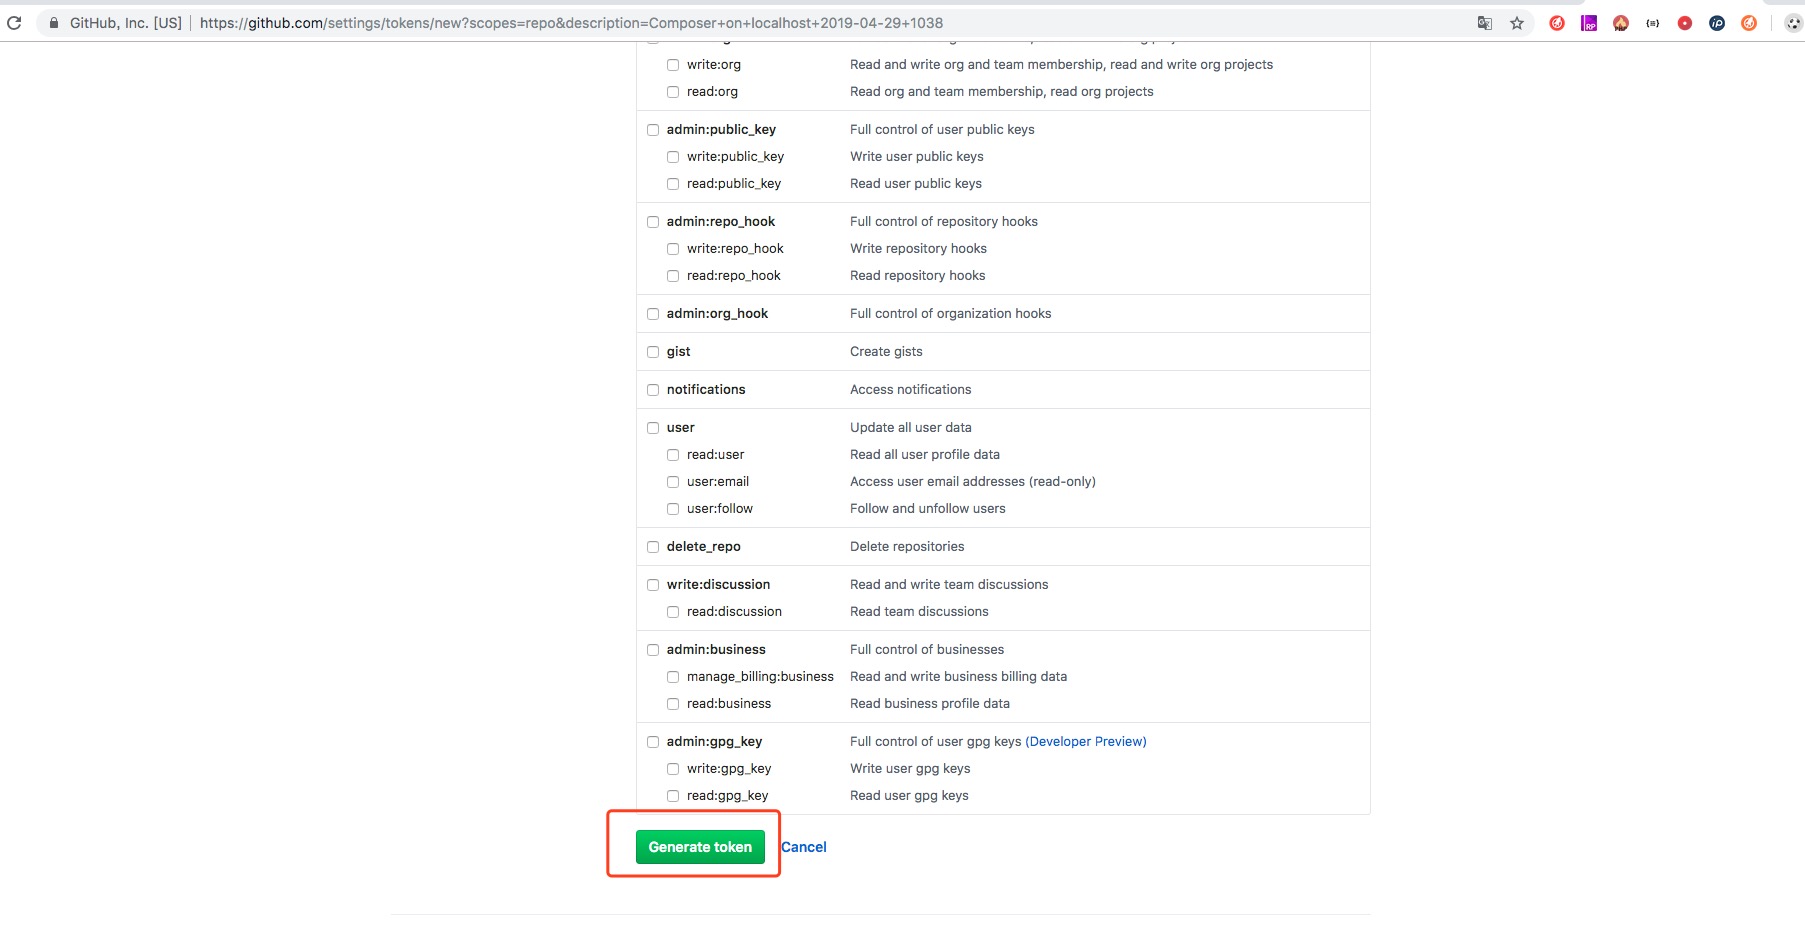Click the Cancel link
This screenshot has height=928, width=1805.
803,847
